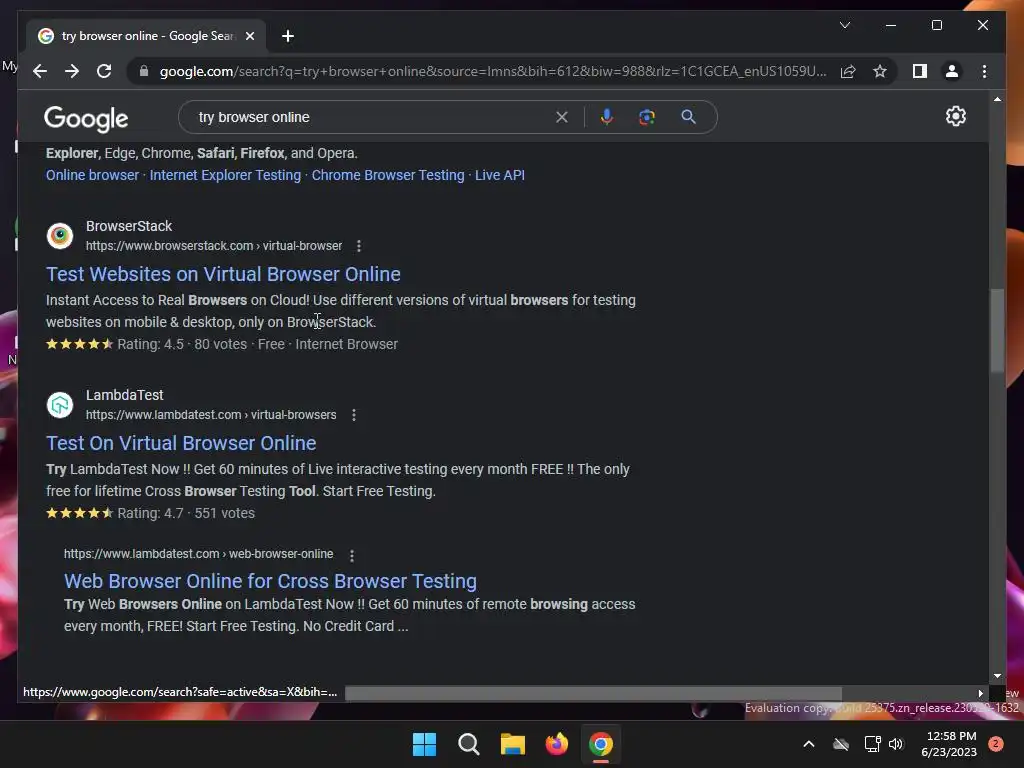Select the 'try browser online' tab
Image resolution: width=1024 pixels, height=768 pixels.
pyautogui.click(x=145, y=36)
